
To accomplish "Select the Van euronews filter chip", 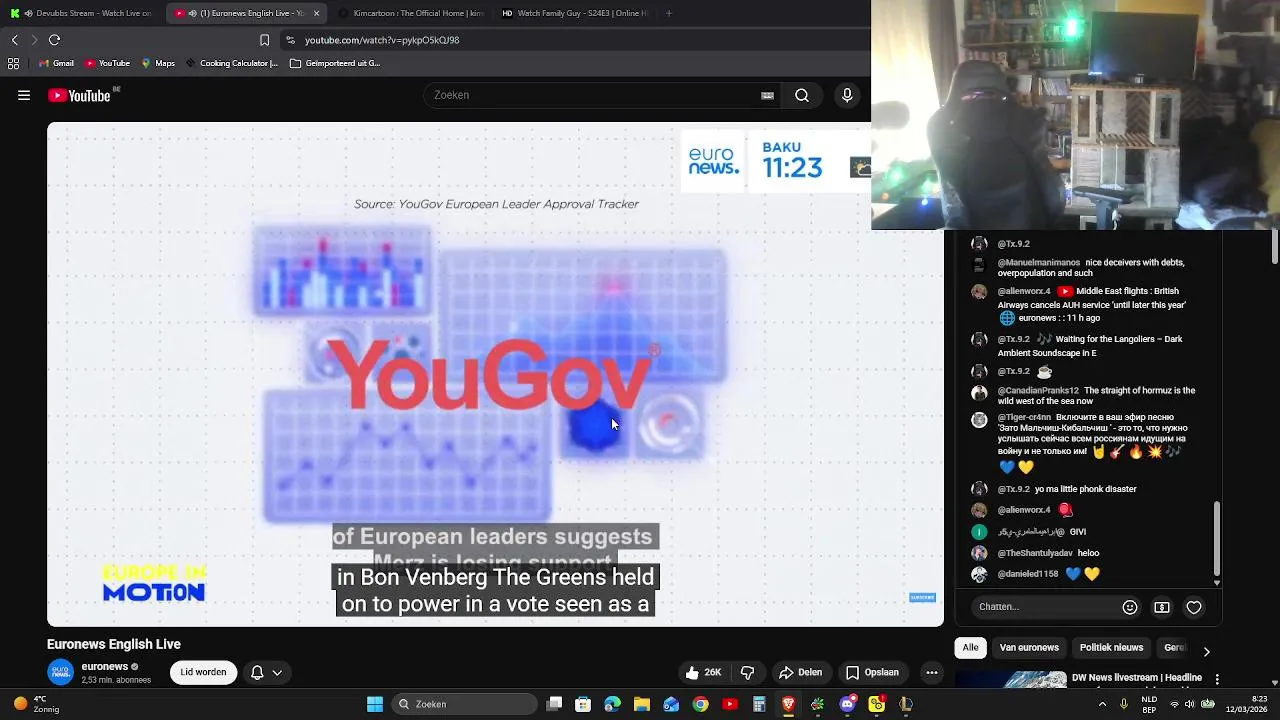I will click(1029, 648).
